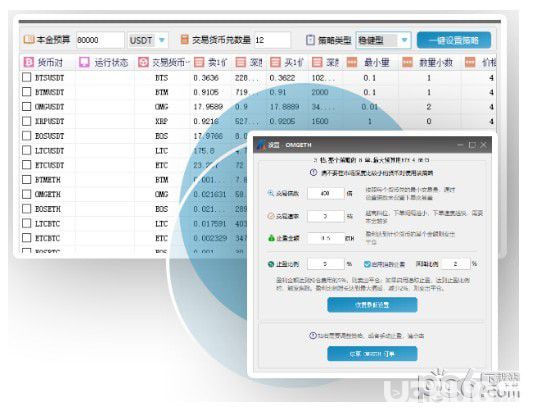Image resolution: width=533 pixels, height=415 pixels.
Task: Click the icon beside 卖1价 column header
Action: (199, 62)
